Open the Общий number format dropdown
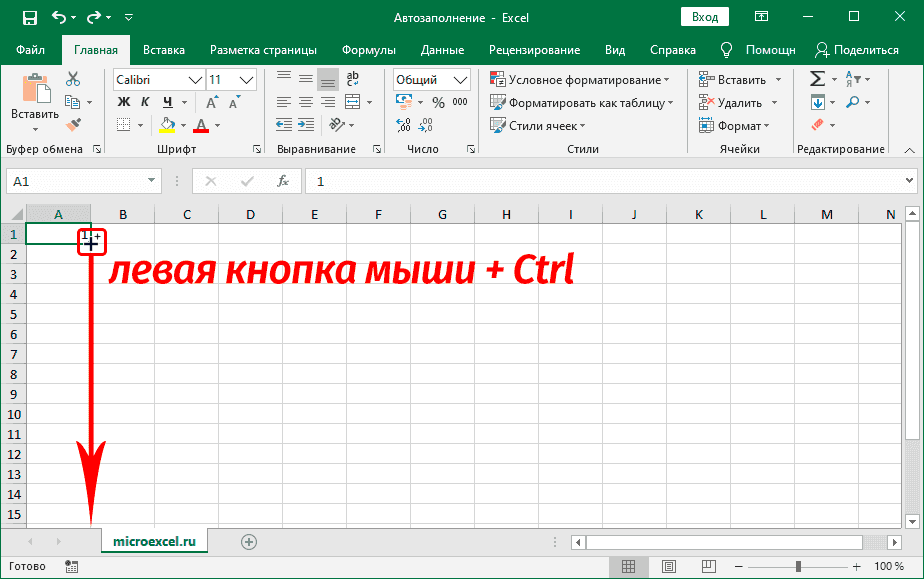Screen dimensions: 924x579 coord(460,79)
